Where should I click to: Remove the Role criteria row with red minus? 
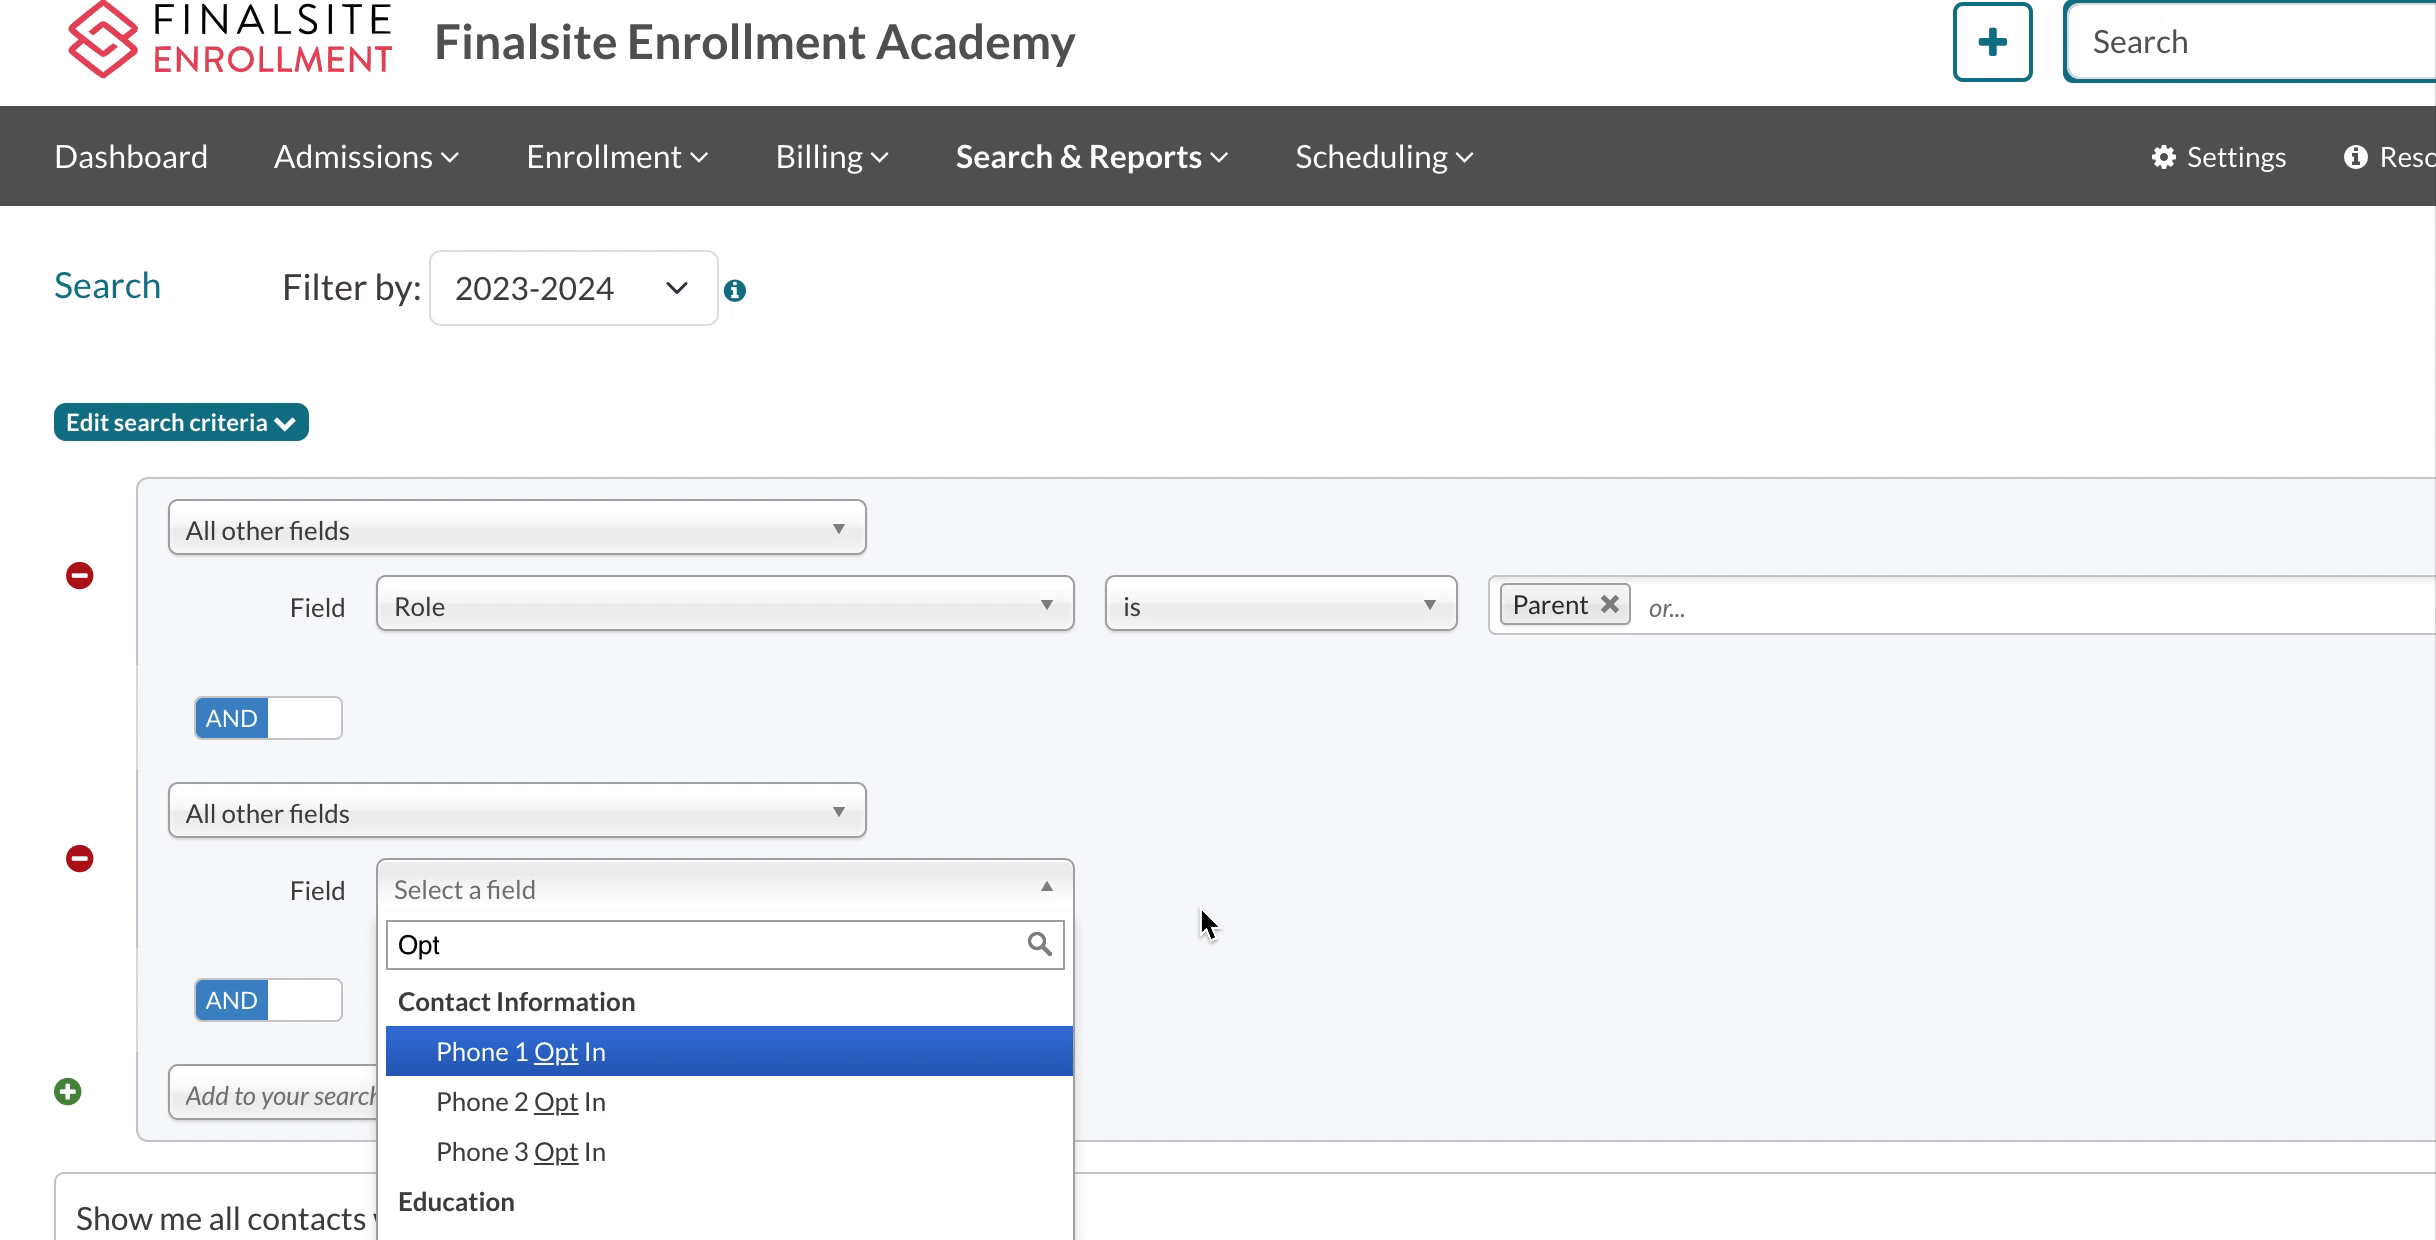click(80, 576)
